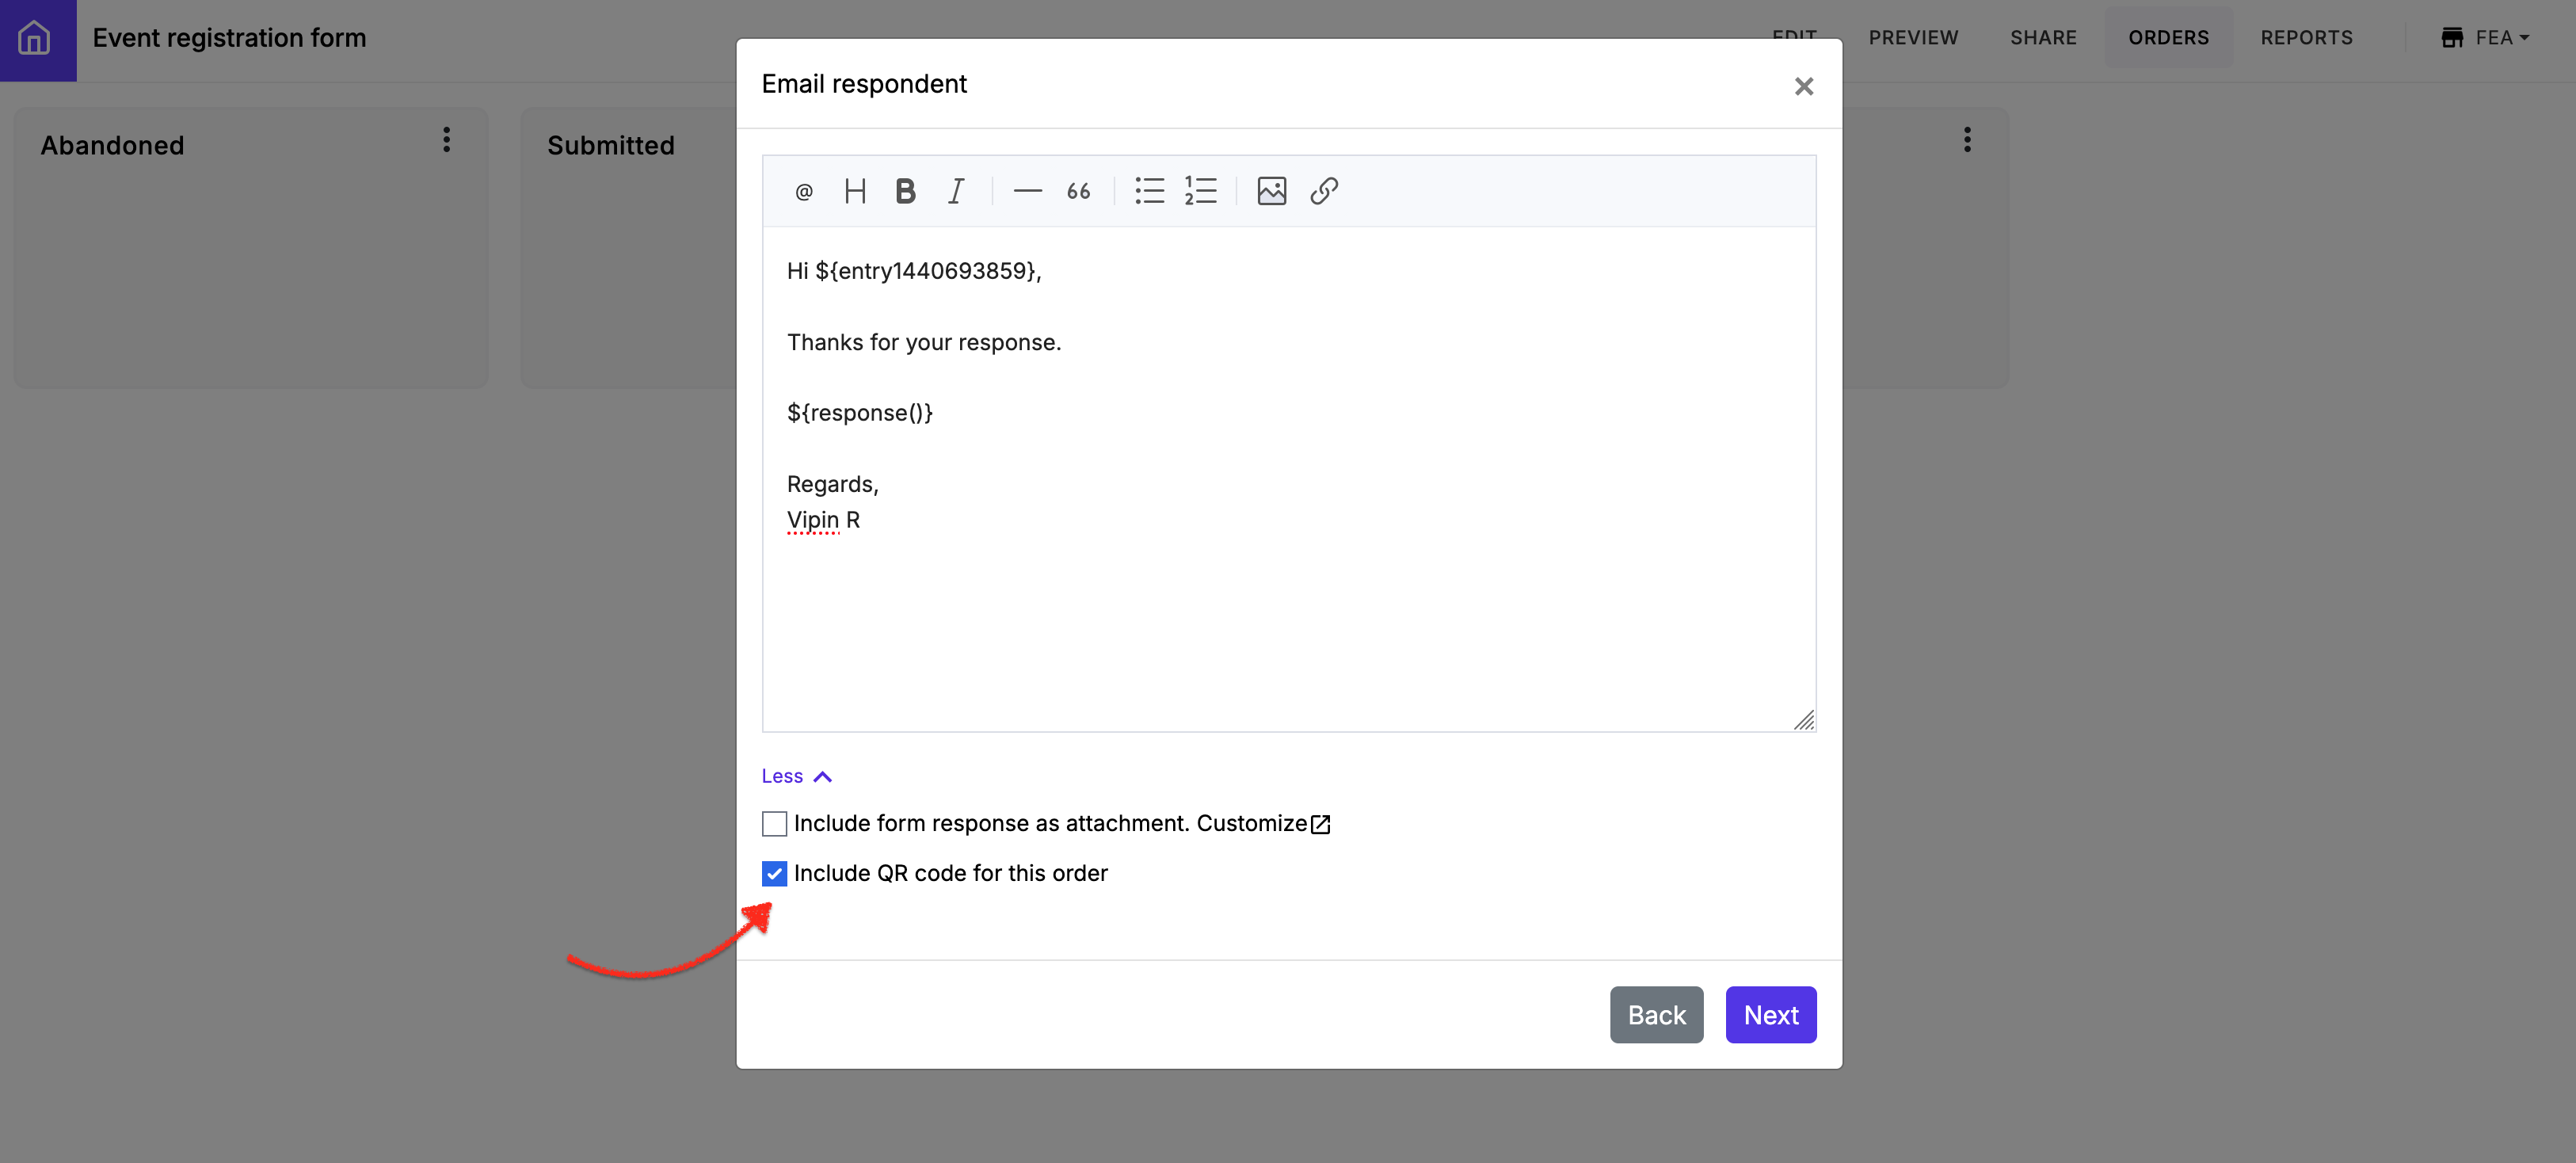The width and height of the screenshot is (2576, 1163).
Task: Toggle bold formatting in the toolbar
Action: (905, 191)
